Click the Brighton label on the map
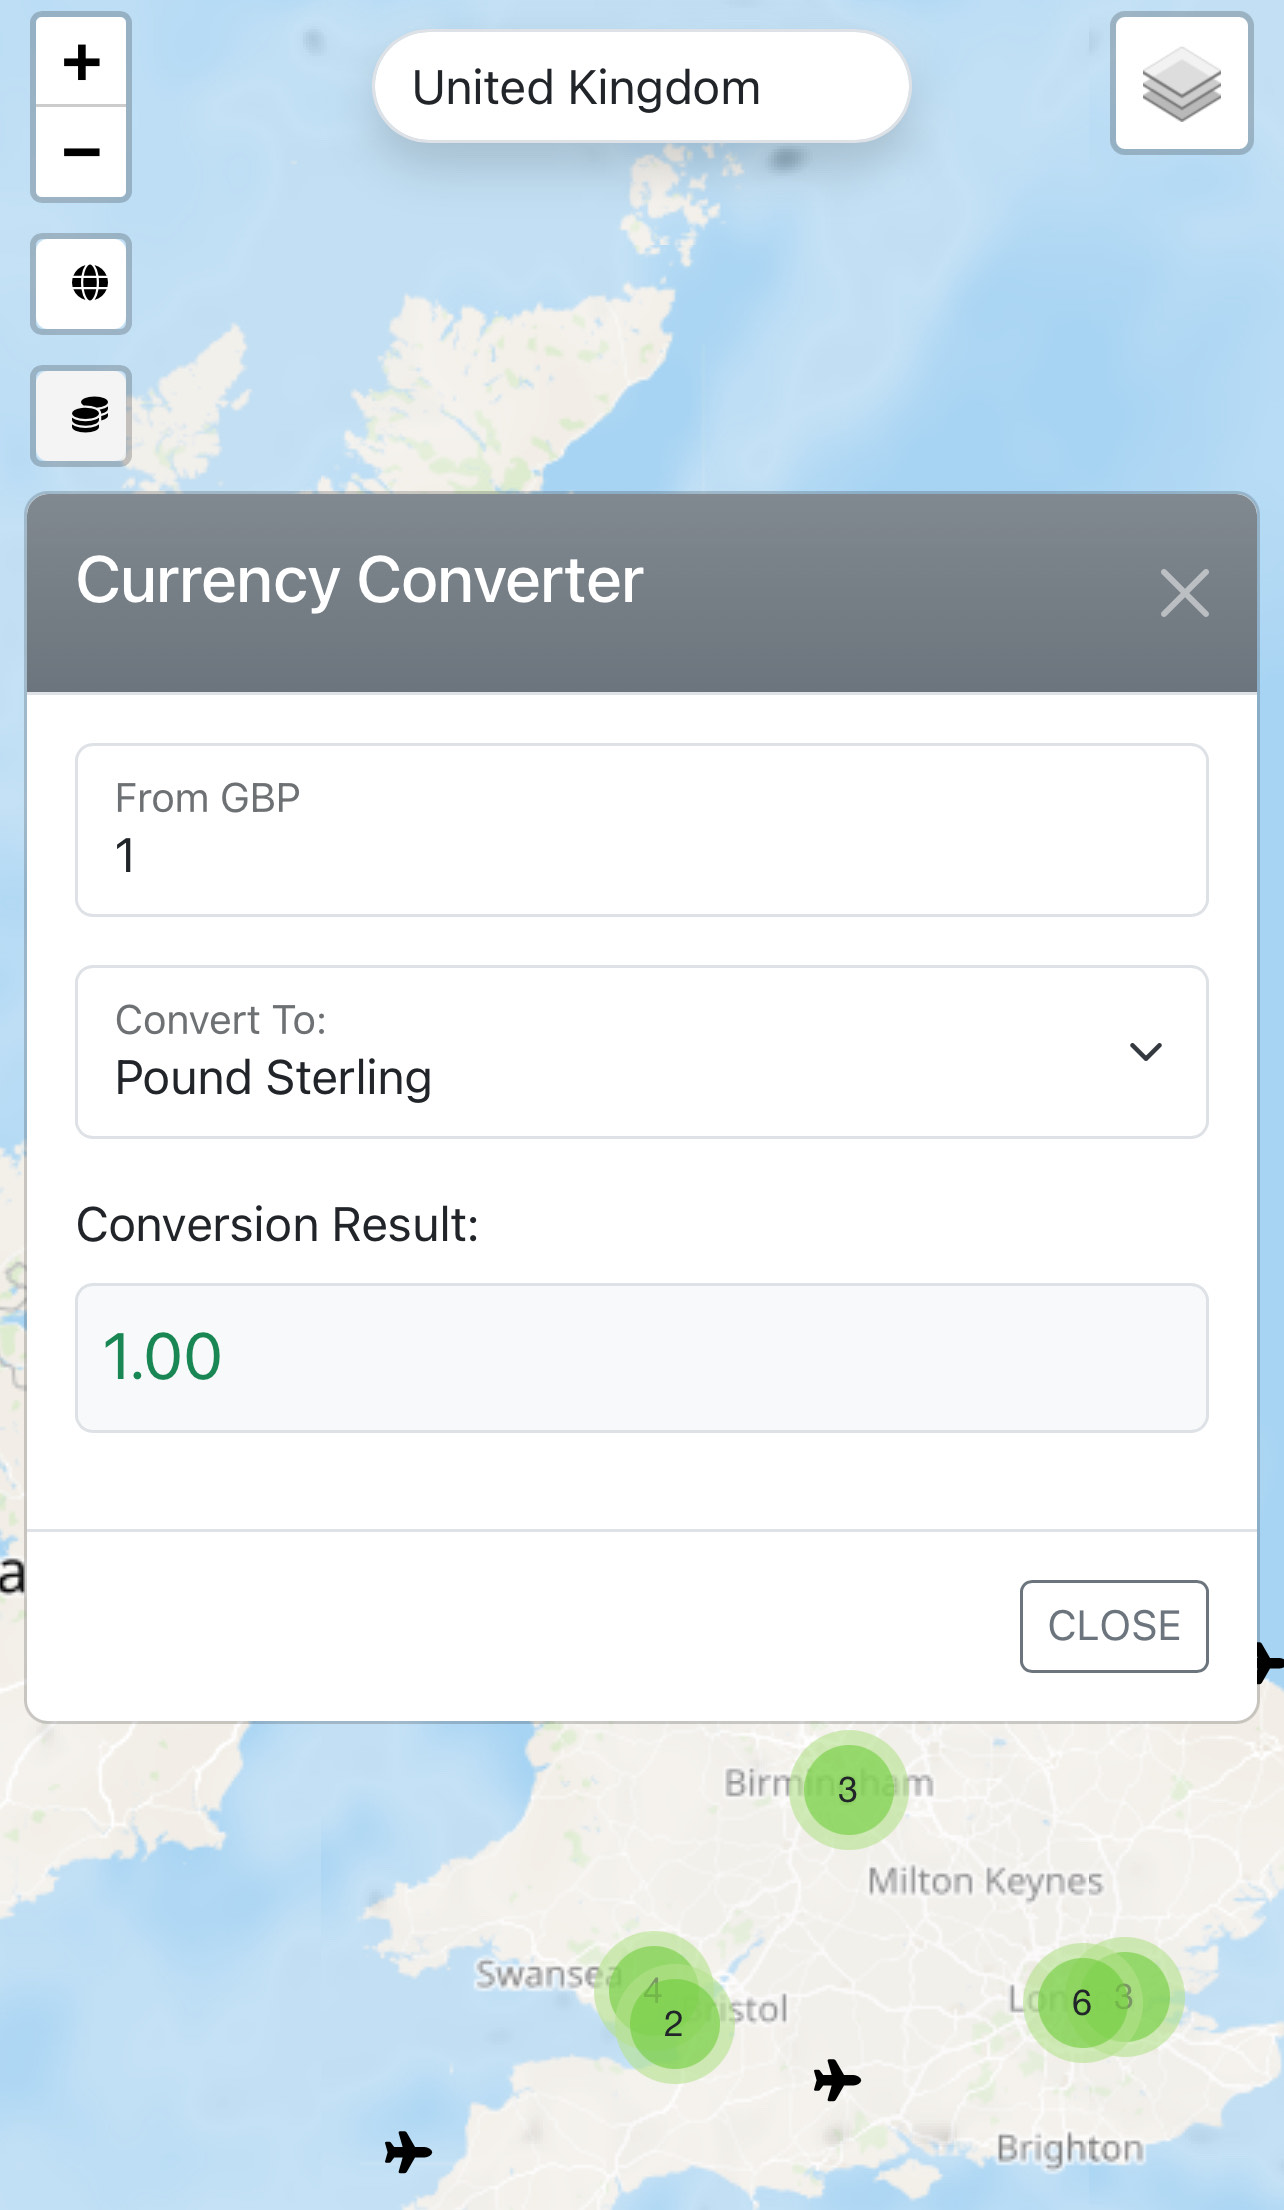 tap(1069, 2148)
